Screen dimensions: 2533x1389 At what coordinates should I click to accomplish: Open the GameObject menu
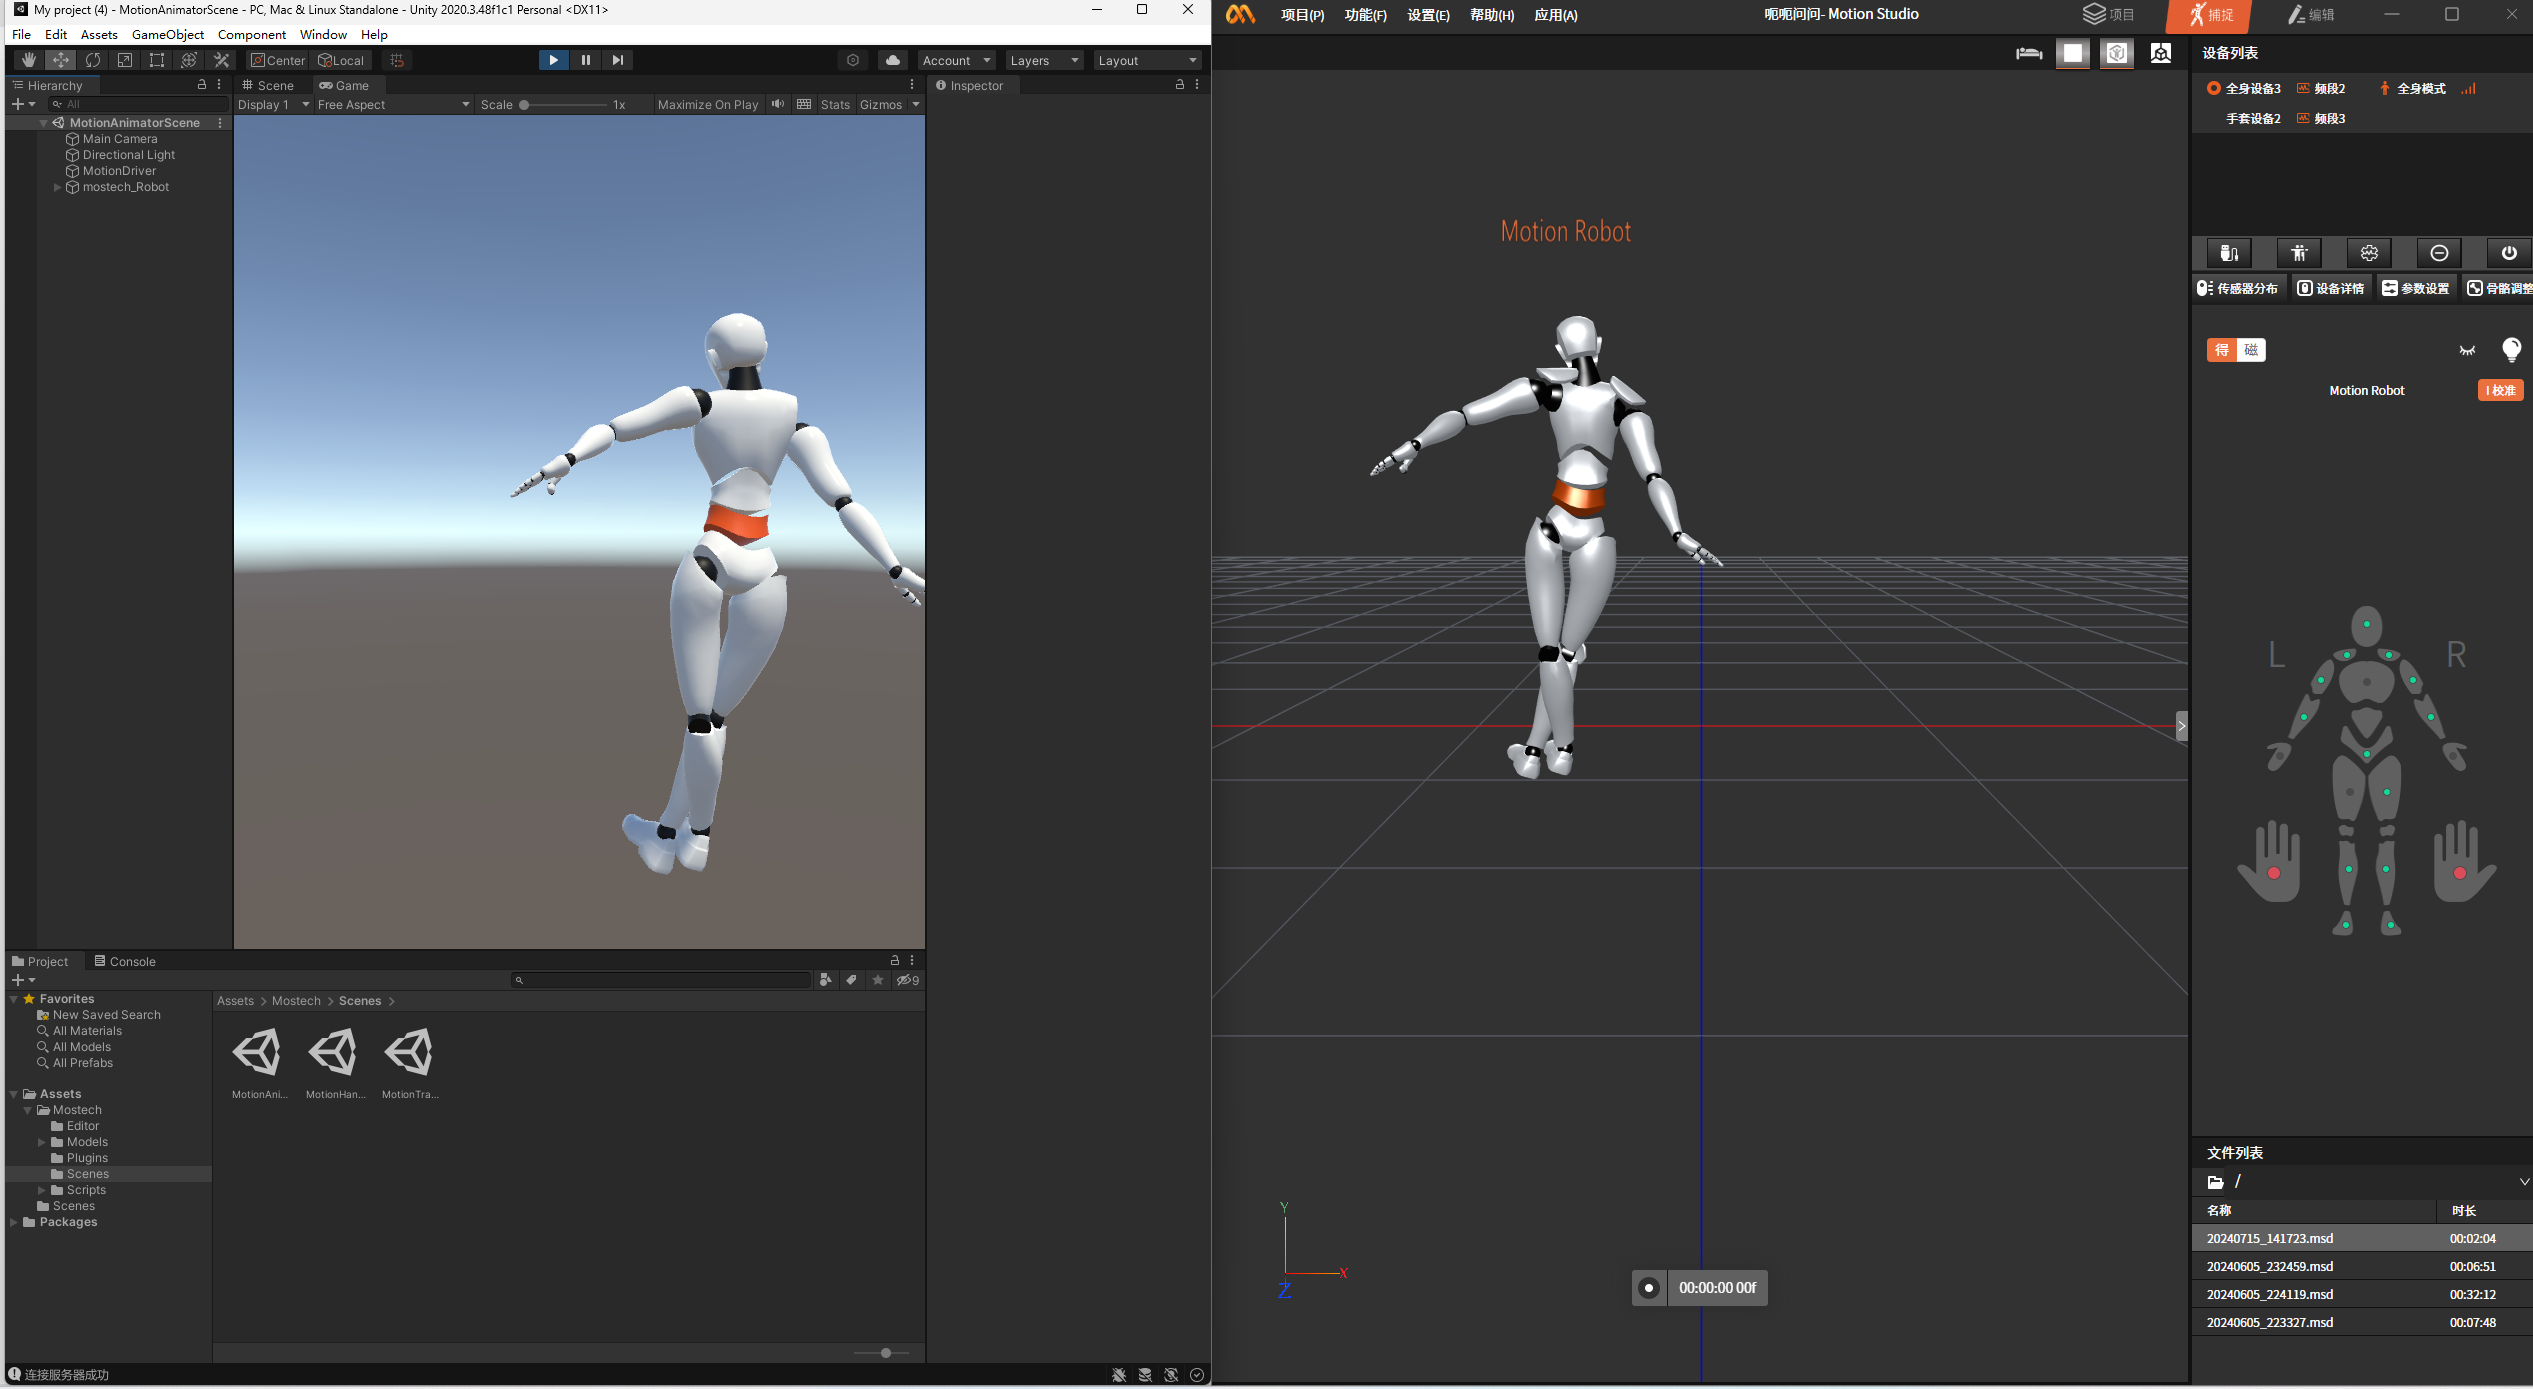[x=167, y=34]
